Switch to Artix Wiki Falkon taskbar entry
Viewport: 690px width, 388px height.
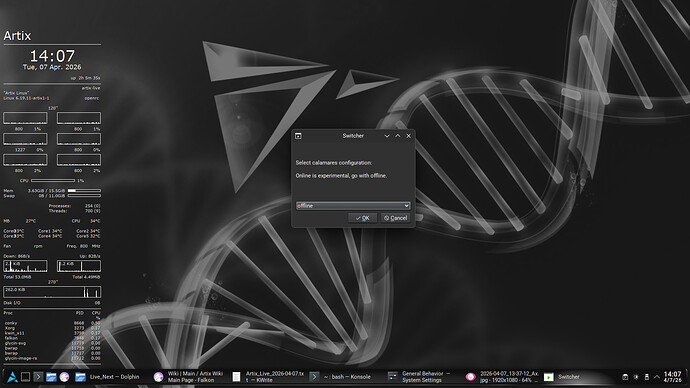click(190, 377)
